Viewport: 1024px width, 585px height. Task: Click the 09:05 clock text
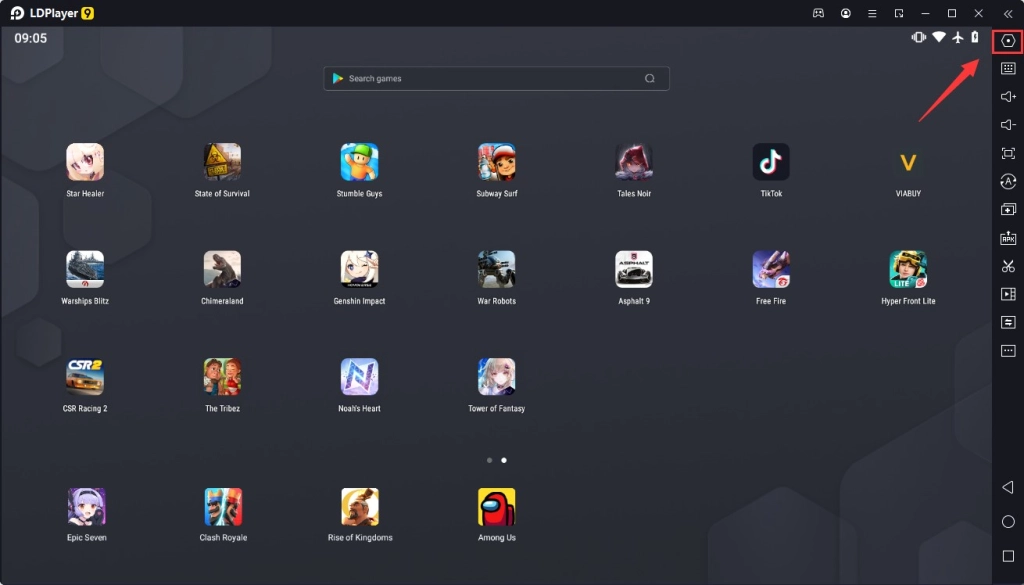(31, 38)
